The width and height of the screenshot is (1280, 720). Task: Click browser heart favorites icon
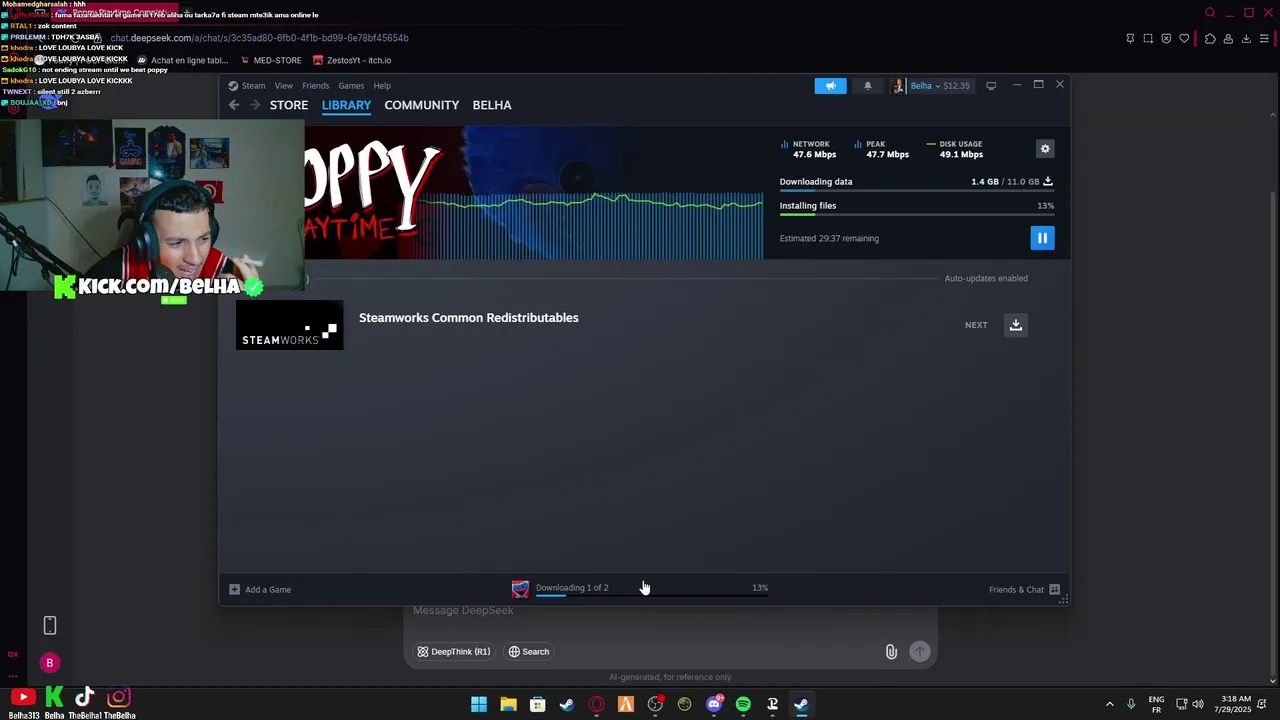click(1185, 39)
